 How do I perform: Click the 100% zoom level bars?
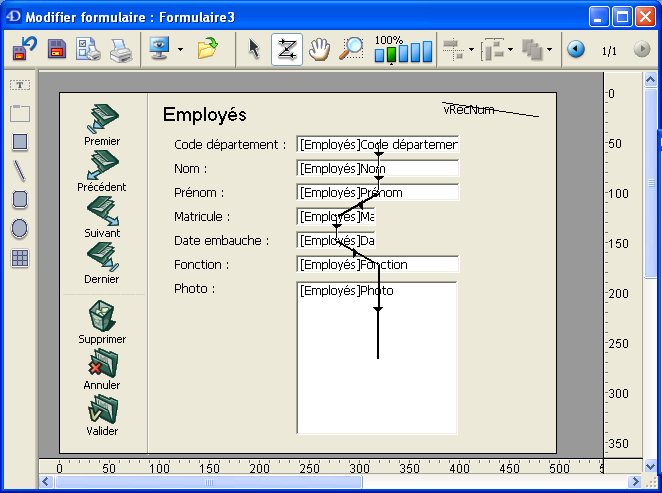point(404,51)
